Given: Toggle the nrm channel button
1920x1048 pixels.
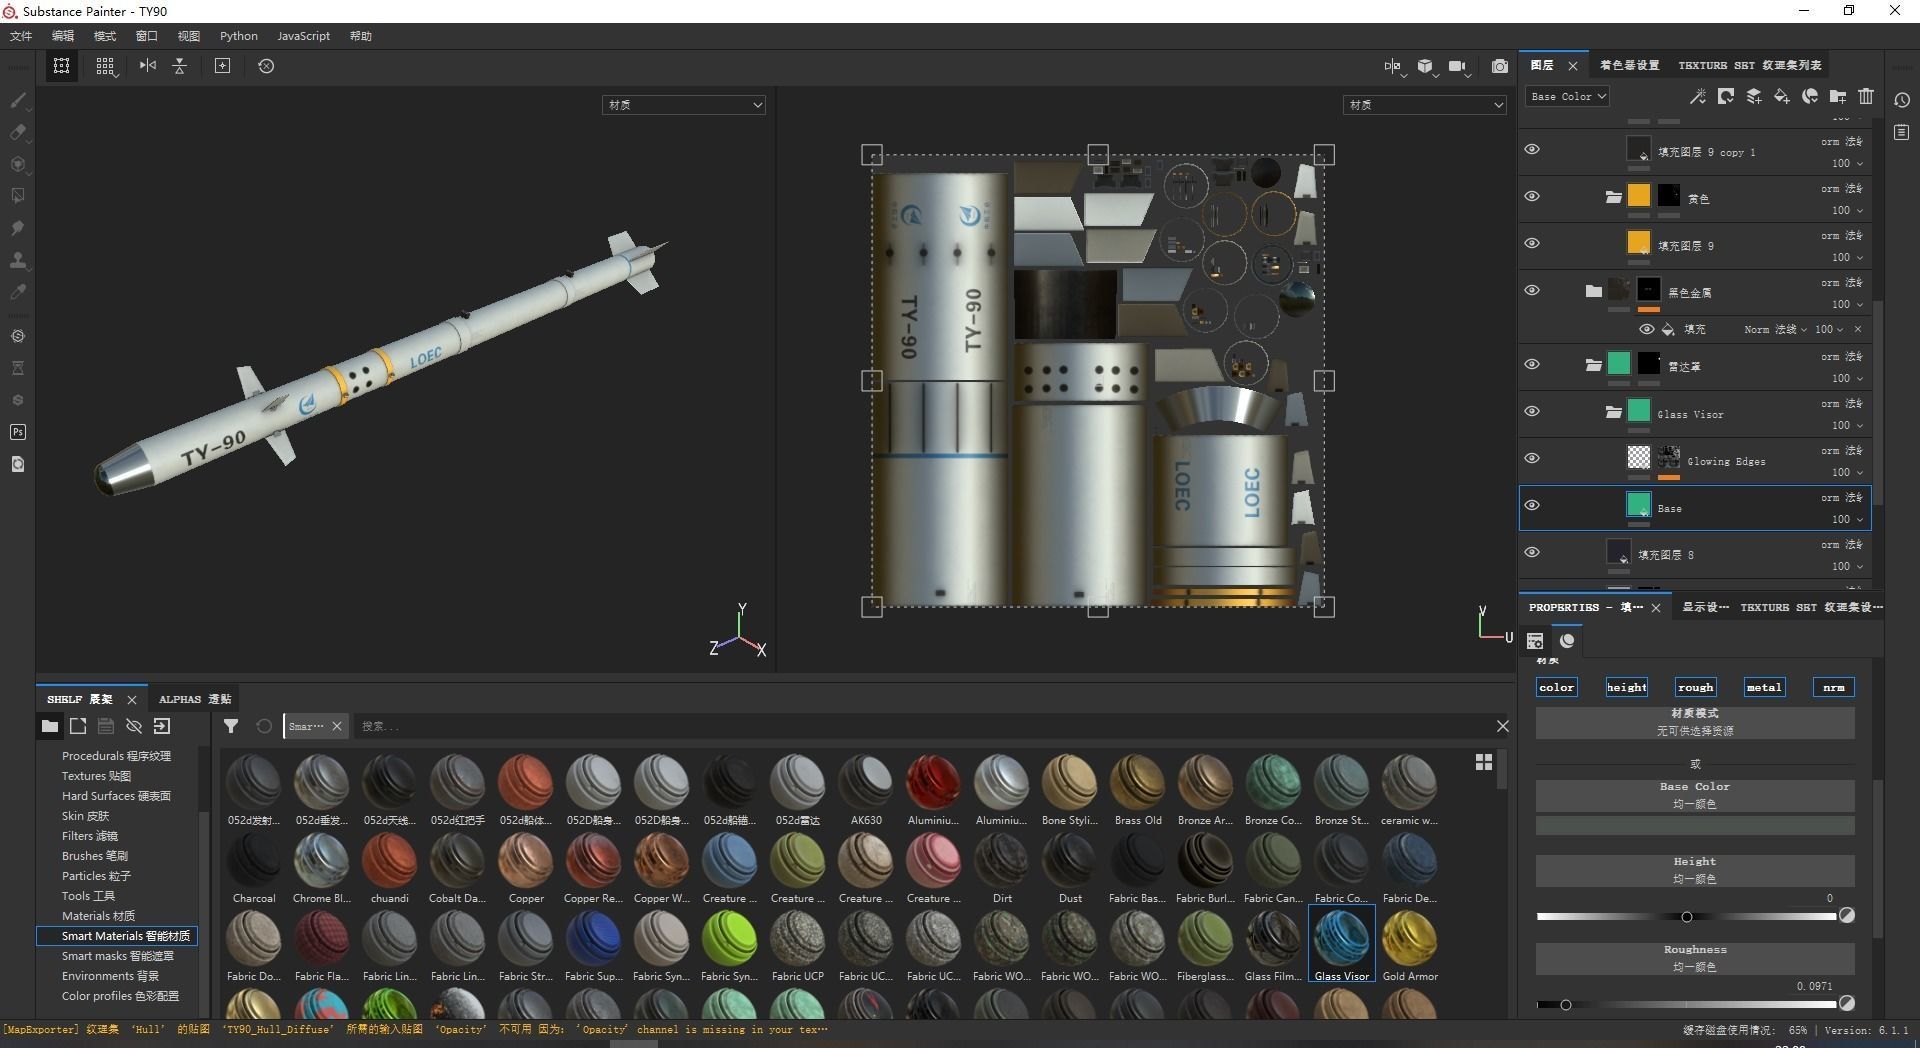Looking at the screenshot, I should pyautogui.click(x=1833, y=687).
